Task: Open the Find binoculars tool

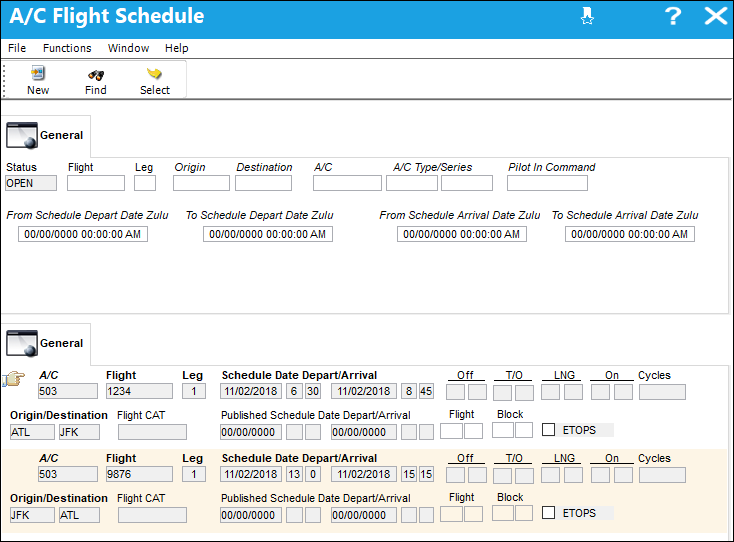Action: click(95, 74)
